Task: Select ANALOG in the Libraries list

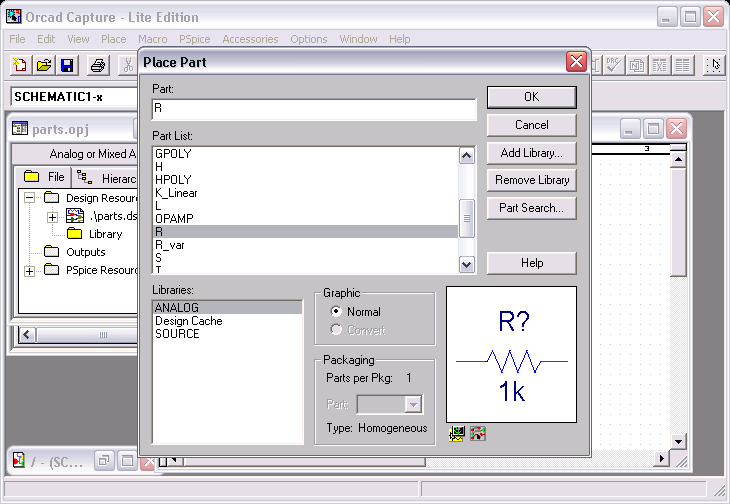Action: 228,308
